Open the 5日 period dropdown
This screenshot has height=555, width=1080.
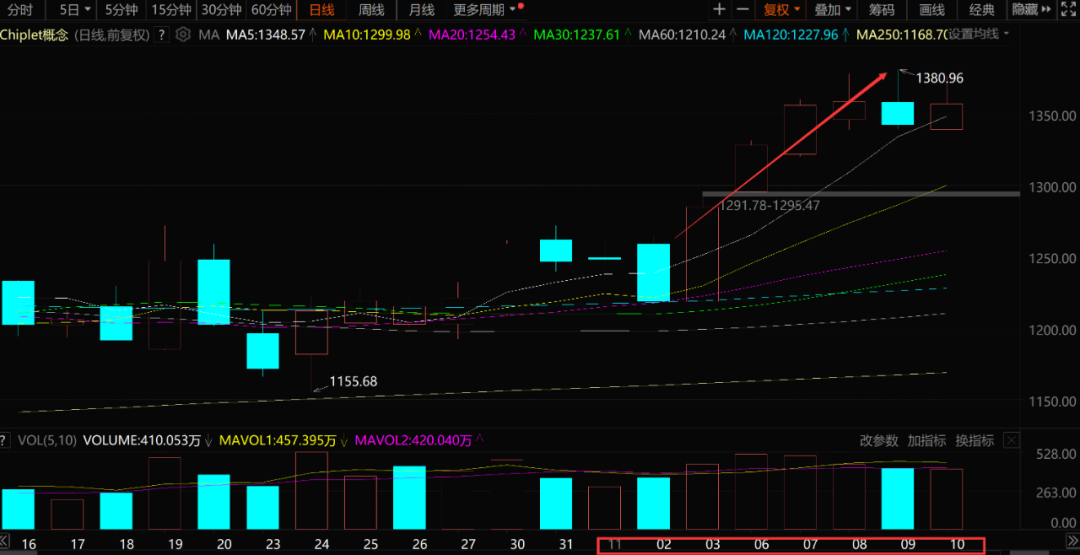(74, 10)
